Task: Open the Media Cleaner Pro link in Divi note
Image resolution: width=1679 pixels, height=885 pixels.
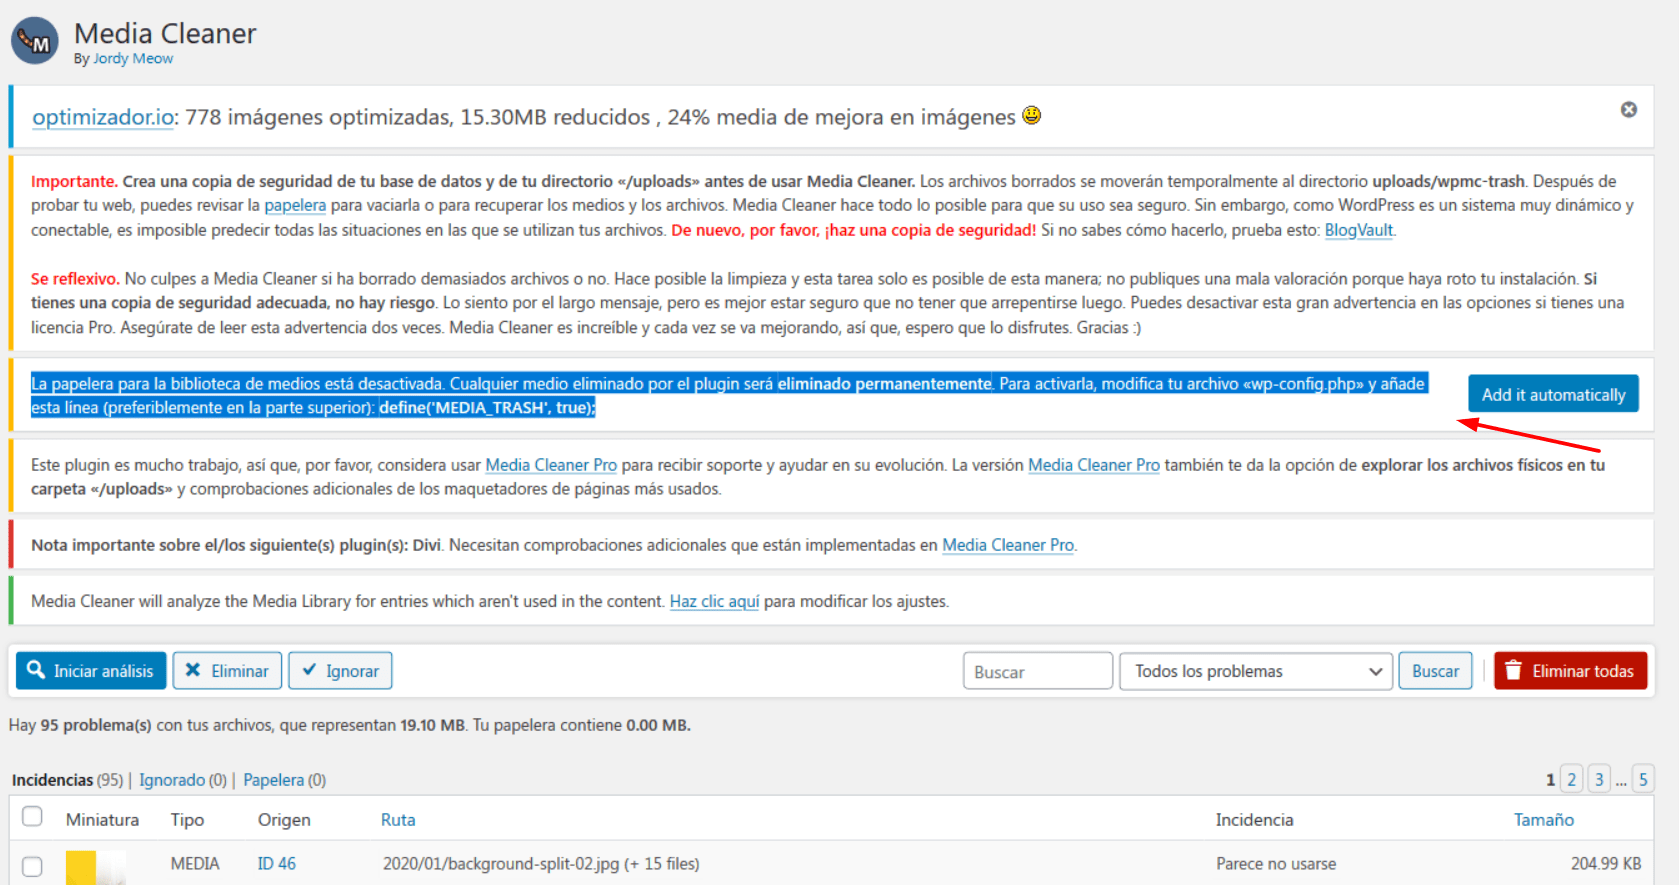Action: click(1008, 545)
